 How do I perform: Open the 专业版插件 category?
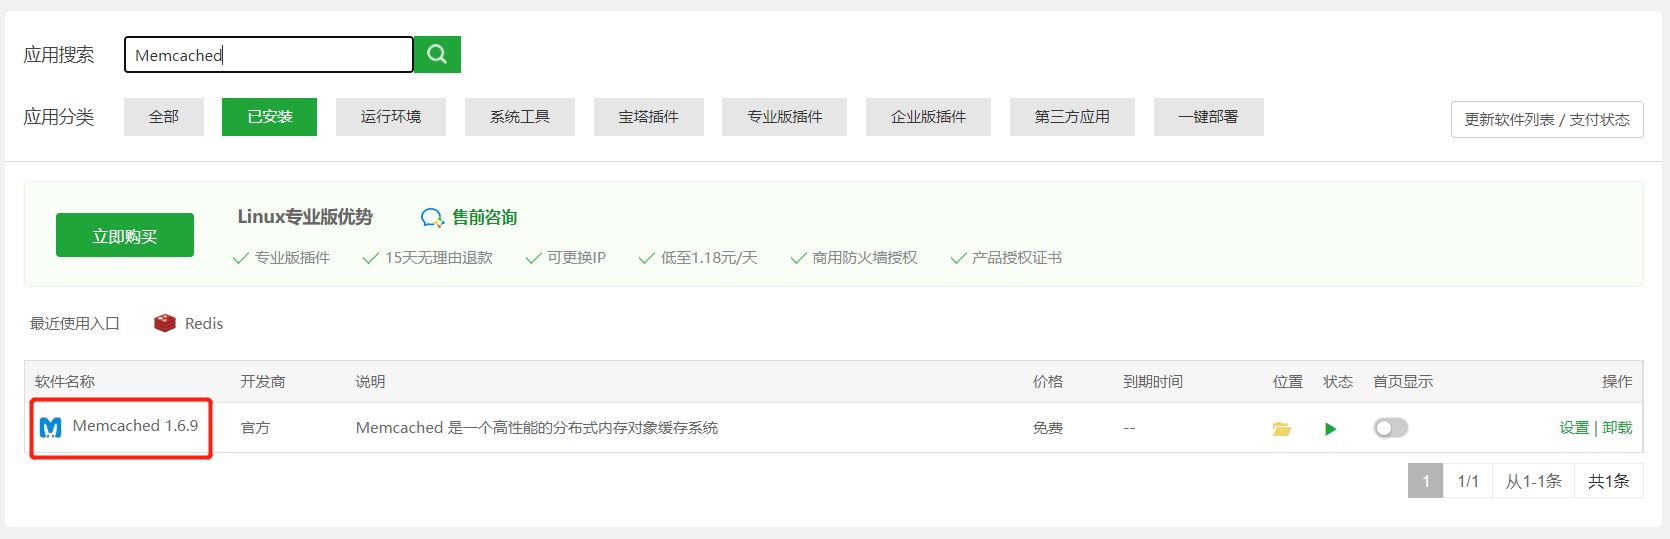[785, 117]
